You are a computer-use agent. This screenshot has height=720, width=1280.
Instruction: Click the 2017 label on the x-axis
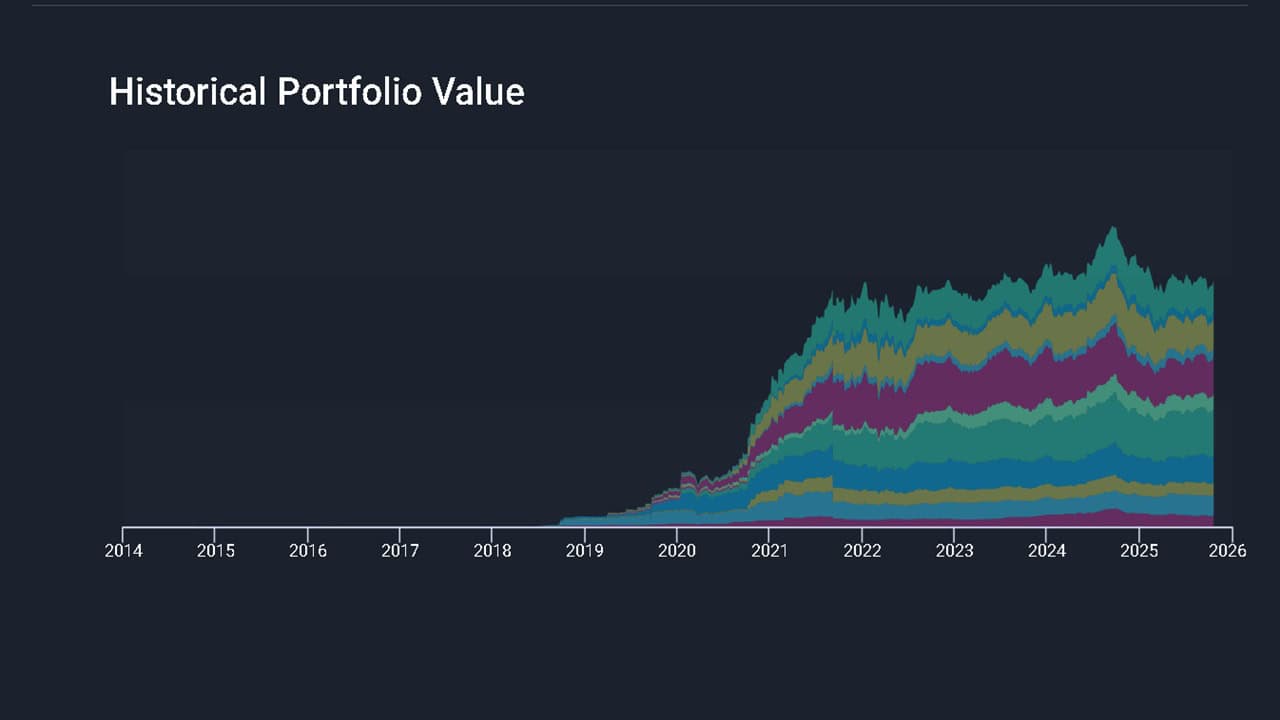pos(400,551)
